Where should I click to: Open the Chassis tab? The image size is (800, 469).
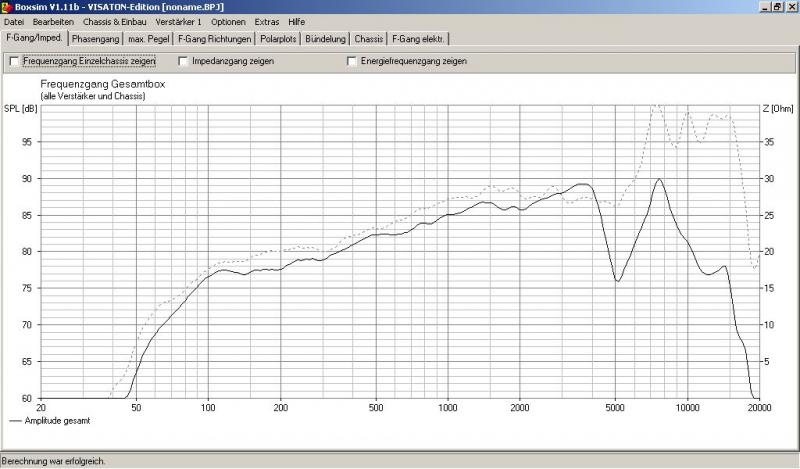pos(369,39)
